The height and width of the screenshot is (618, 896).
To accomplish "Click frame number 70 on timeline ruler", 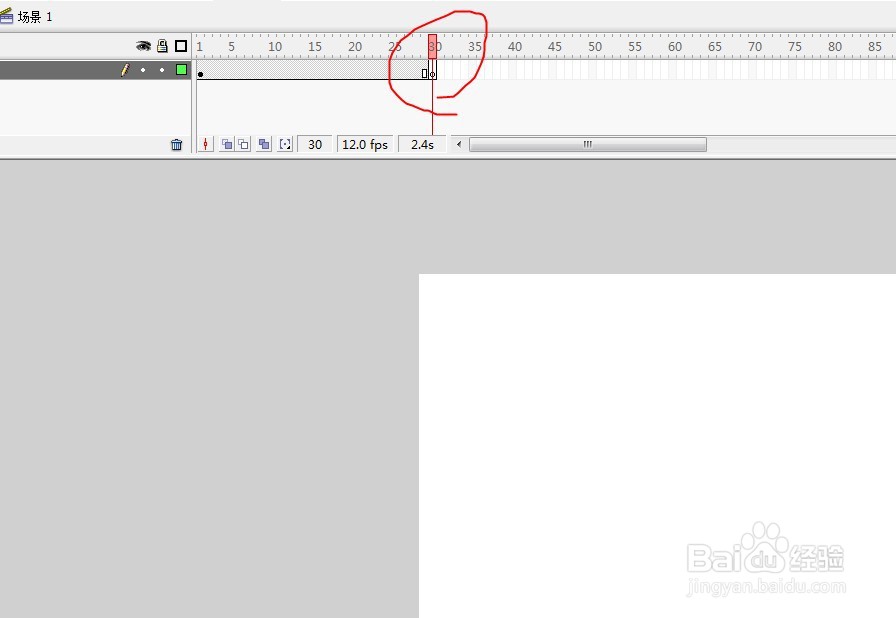I will [x=755, y=47].
